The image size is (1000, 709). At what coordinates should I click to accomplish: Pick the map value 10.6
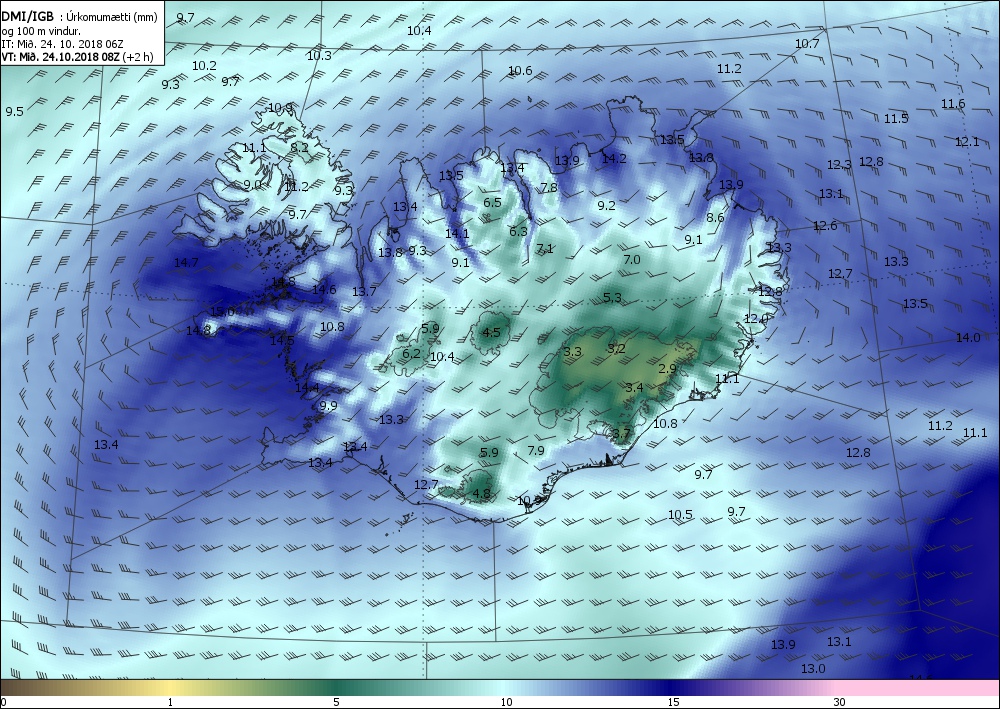click(x=520, y=71)
